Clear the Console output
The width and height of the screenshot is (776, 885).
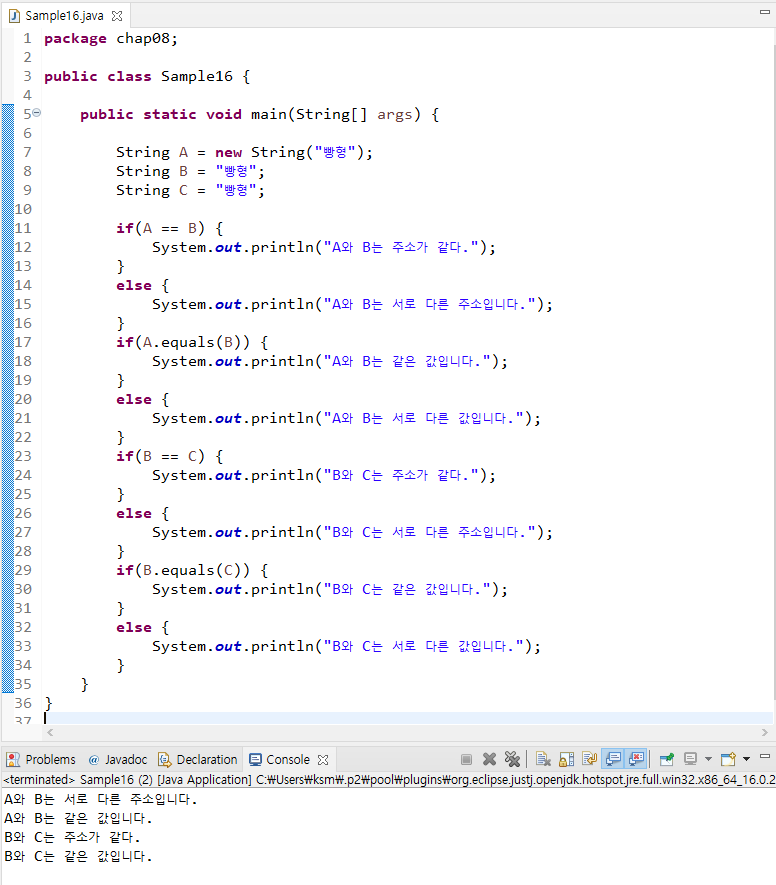(543, 759)
